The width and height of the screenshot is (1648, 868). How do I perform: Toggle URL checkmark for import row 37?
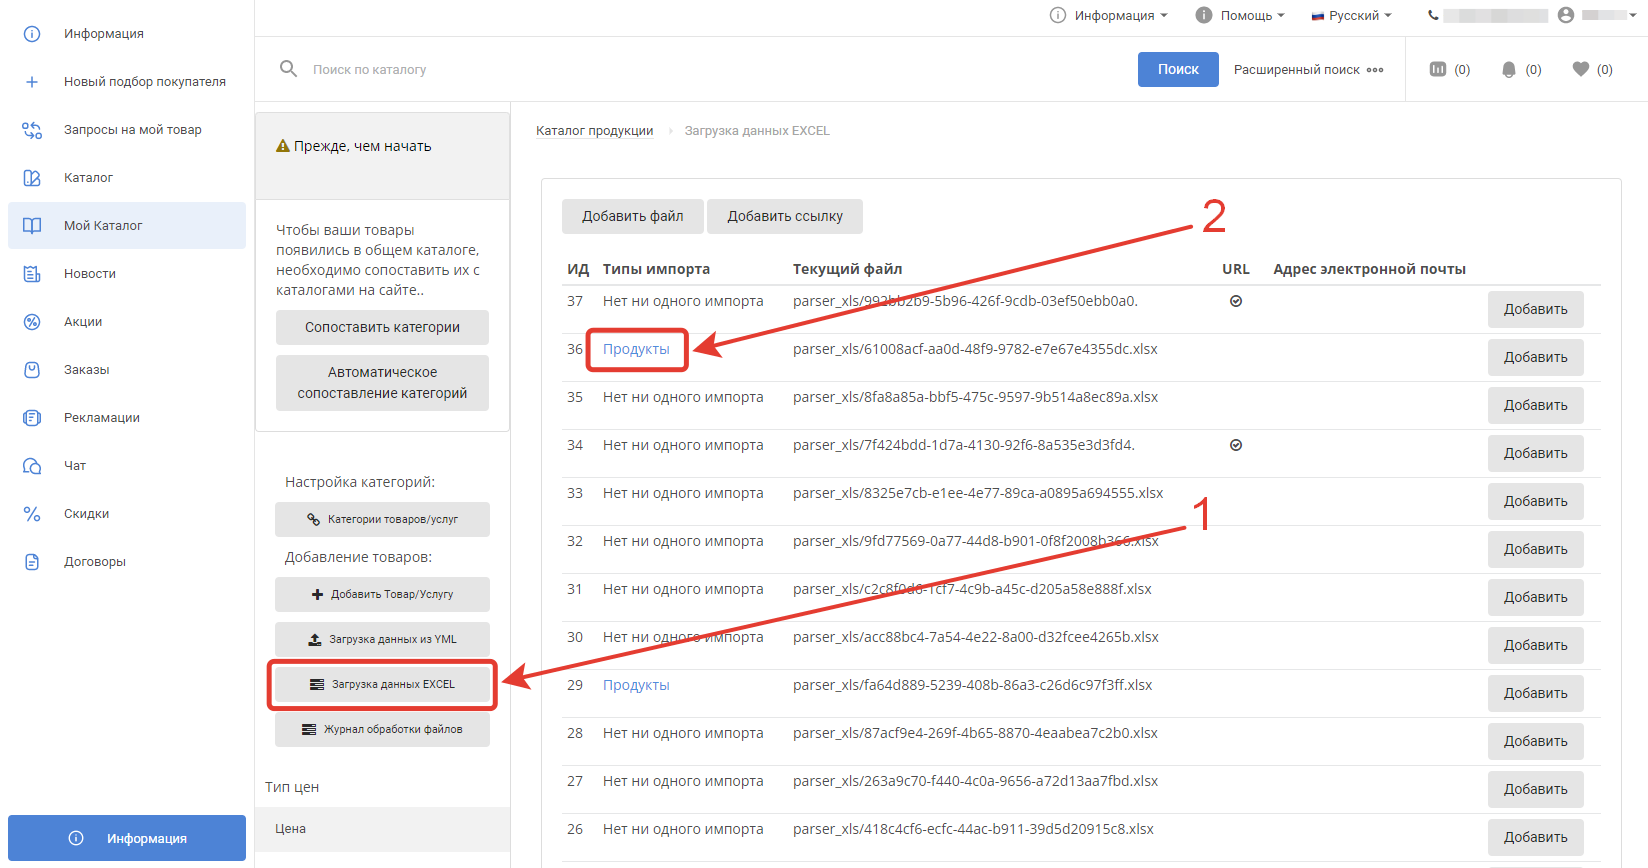[x=1236, y=301]
